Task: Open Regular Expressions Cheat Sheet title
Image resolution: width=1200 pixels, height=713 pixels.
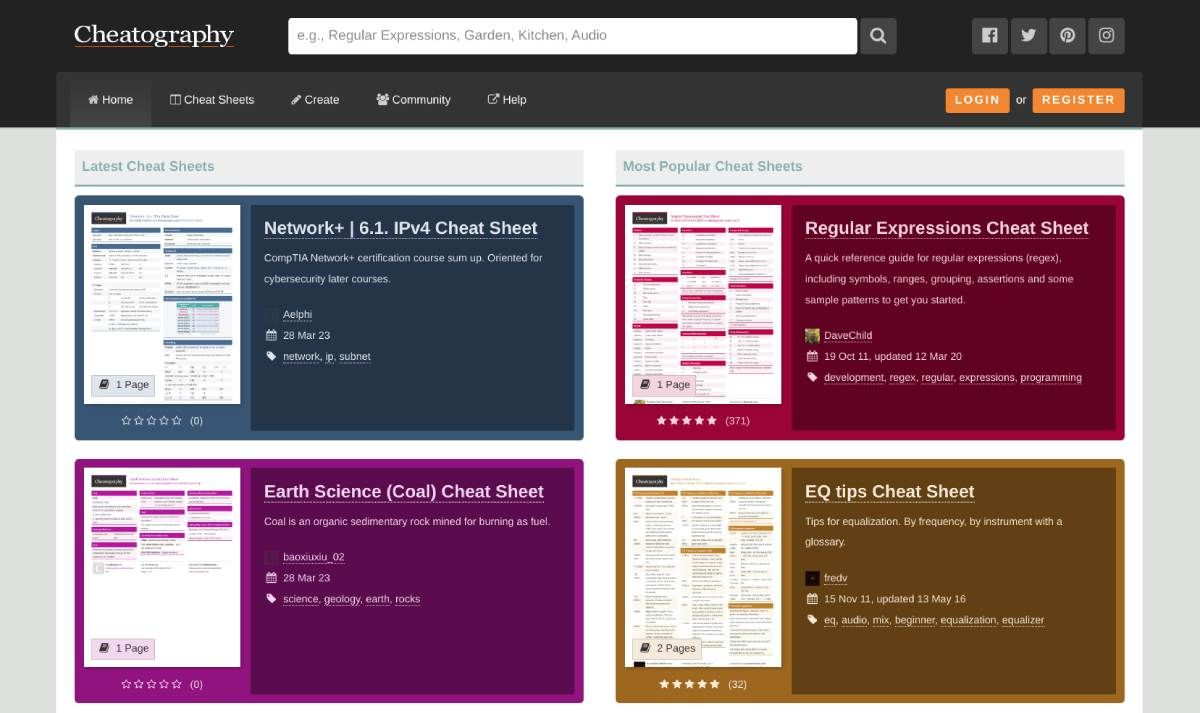Action: pos(947,228)
